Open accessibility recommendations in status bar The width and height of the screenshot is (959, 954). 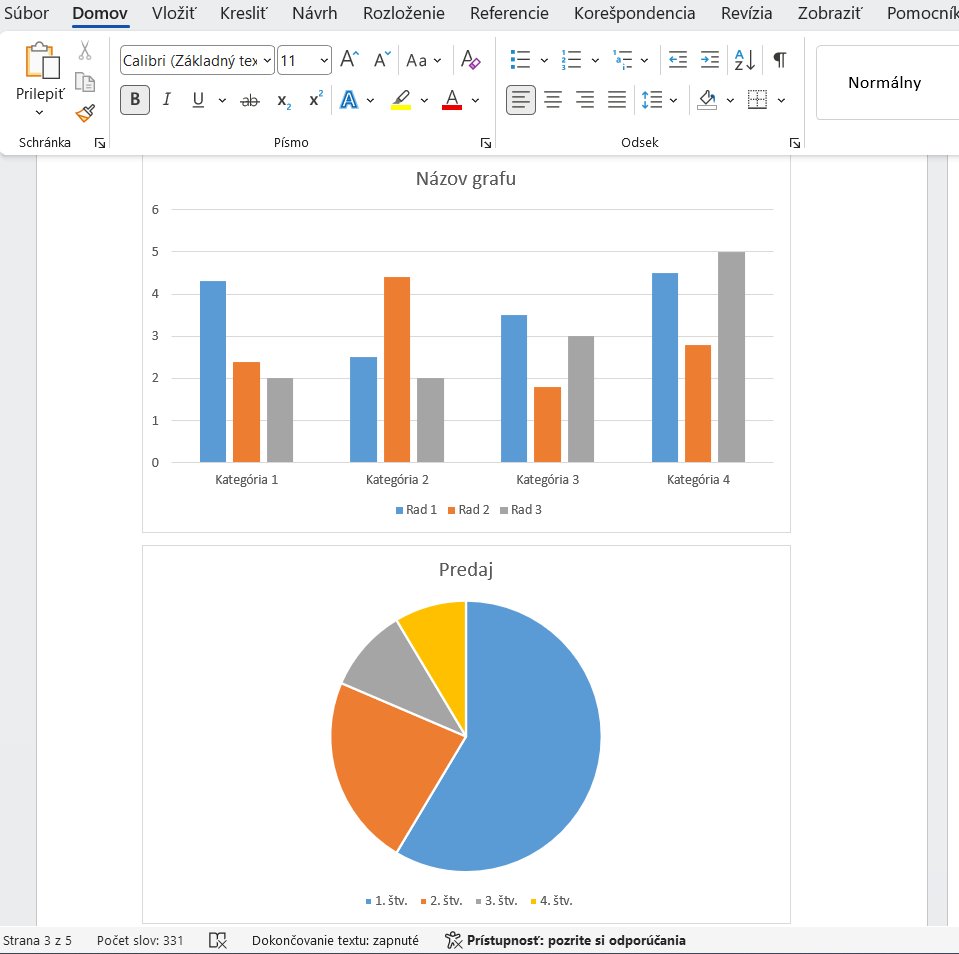click(566, 940)
